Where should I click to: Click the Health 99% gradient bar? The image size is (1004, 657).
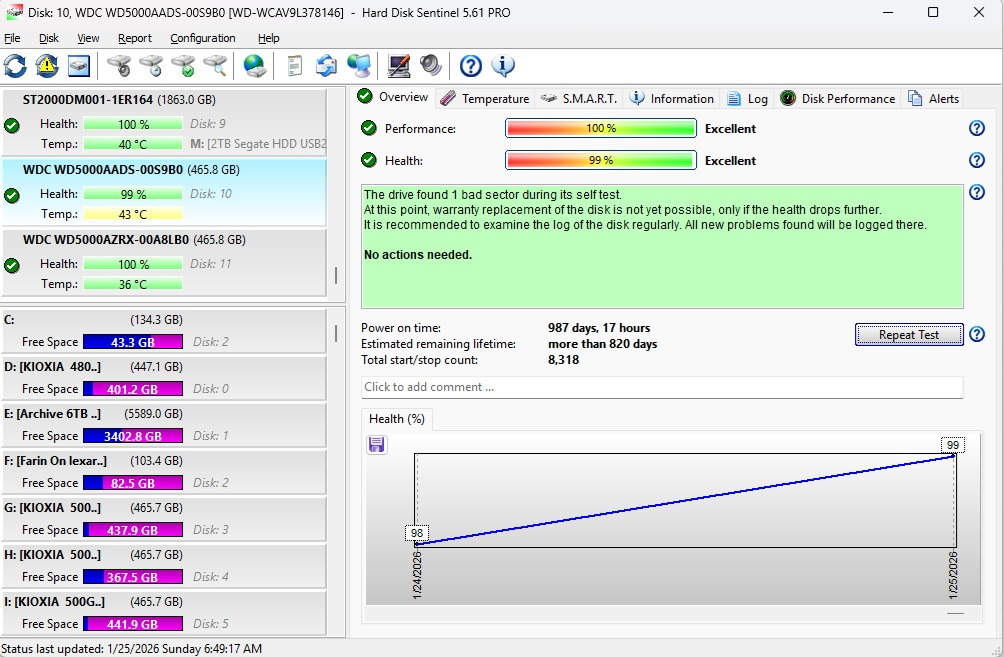point(600,161)
